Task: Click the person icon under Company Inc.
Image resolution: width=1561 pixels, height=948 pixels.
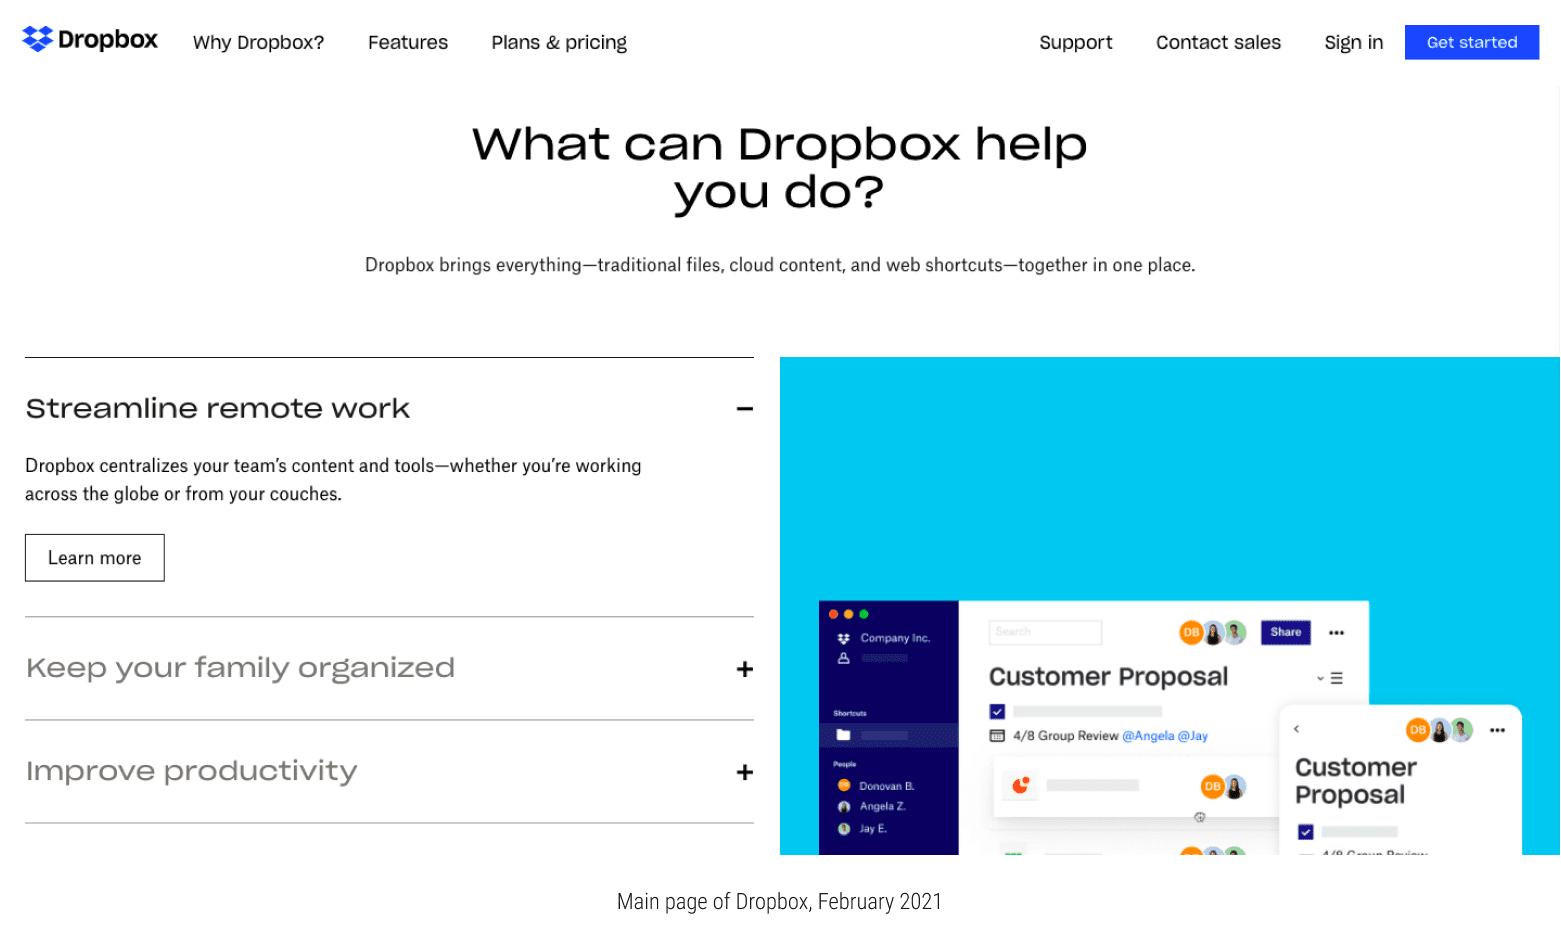Action: 844,658
